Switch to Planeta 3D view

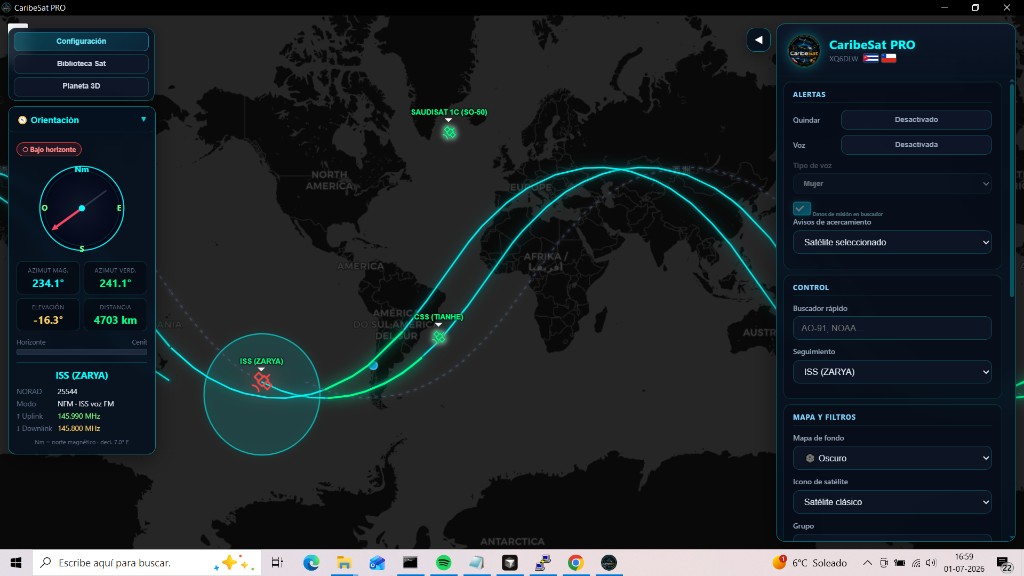(81, 86)
